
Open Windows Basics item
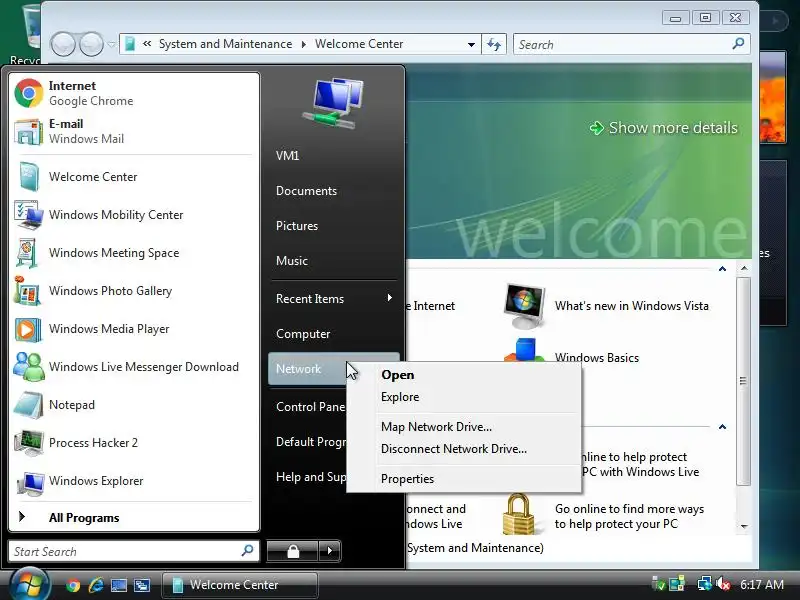[596, 358]
